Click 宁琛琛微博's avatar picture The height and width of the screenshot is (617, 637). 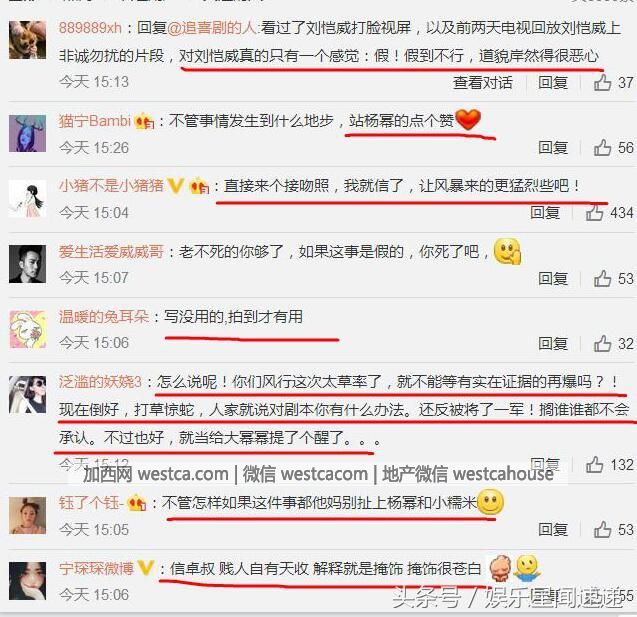[x=28, y=581]
